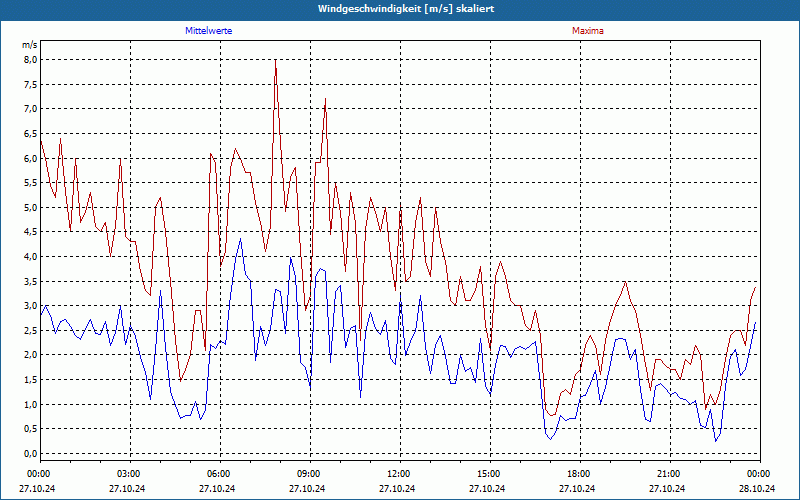This screenshot has width=800, height=500.
Task: Click the 03:00 time axis label
Action: click(130, 474)
